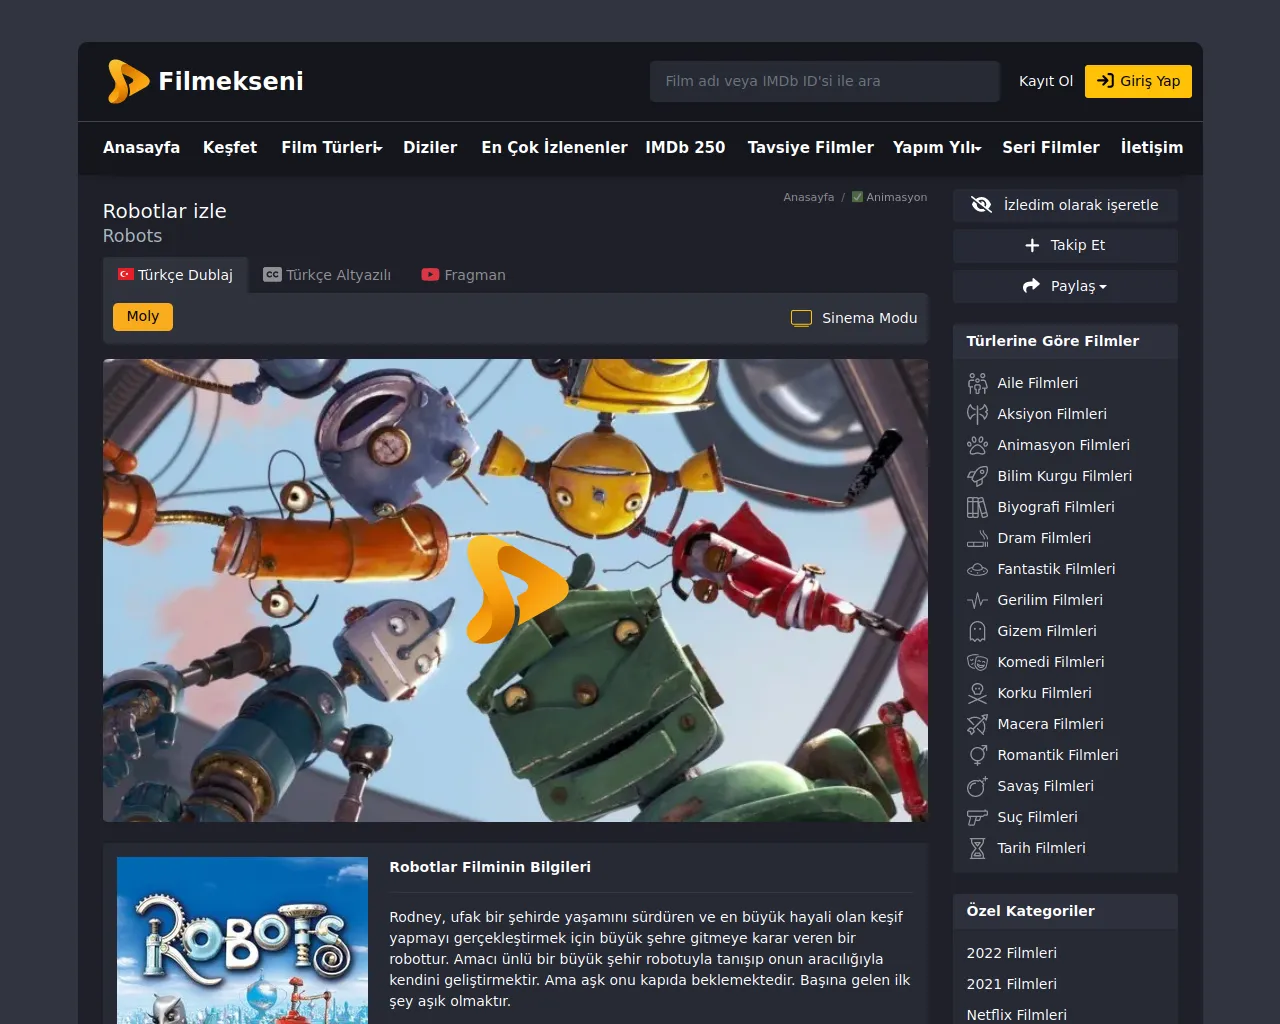Screen dimensions: 1280x1024
Task: Click the Filmekseni logo icon
Action: tap(129, 81)
